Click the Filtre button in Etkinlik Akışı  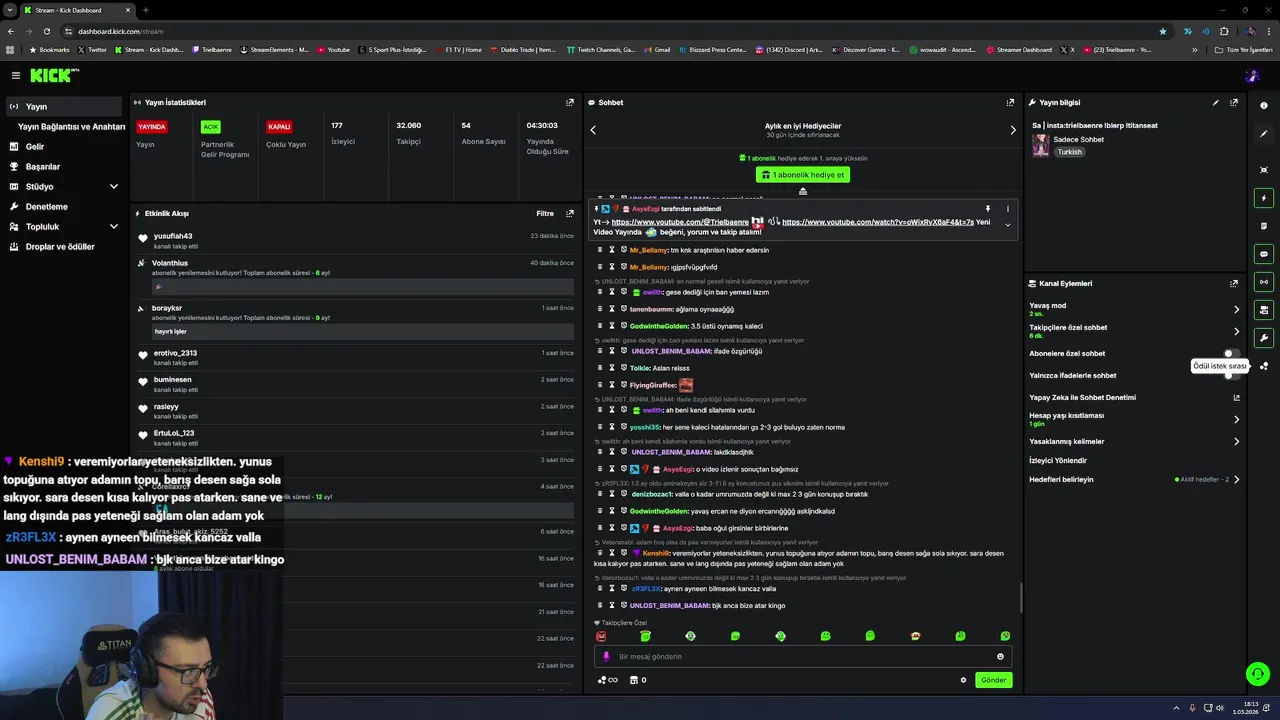click(x=545, y=213)
